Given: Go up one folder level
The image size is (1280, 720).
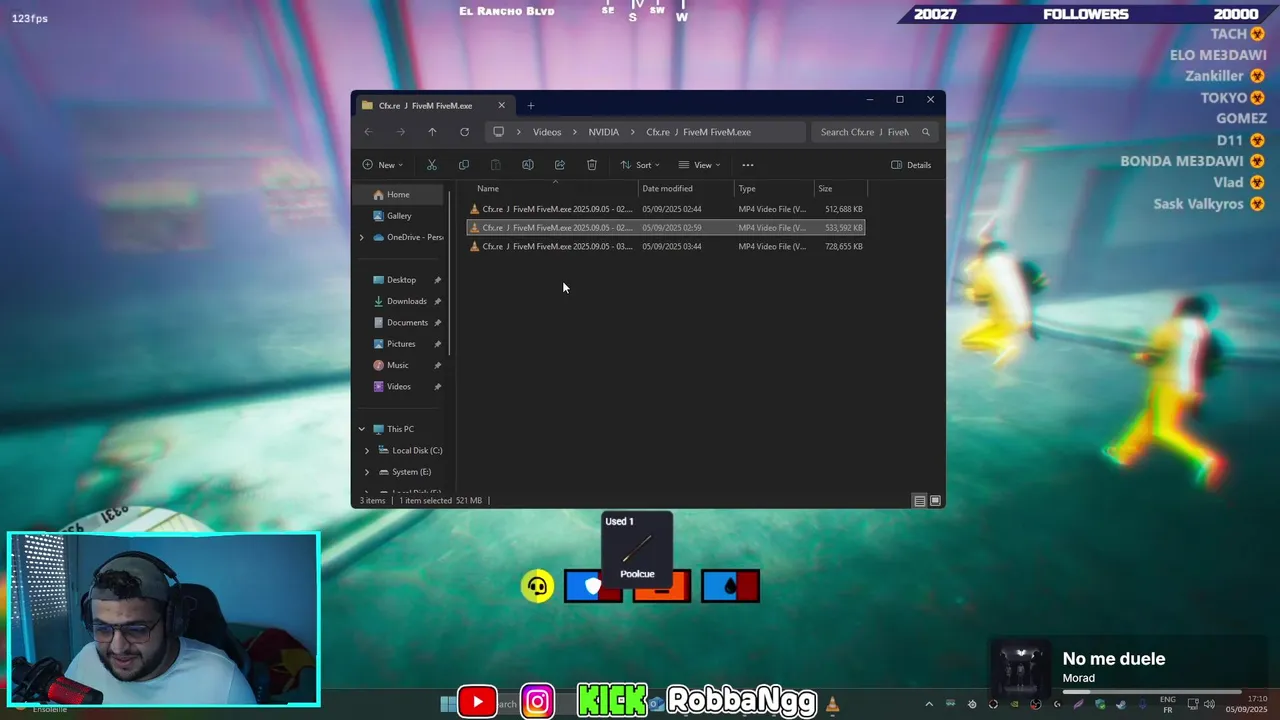Looking at the screenshot, I should point(432,132).
